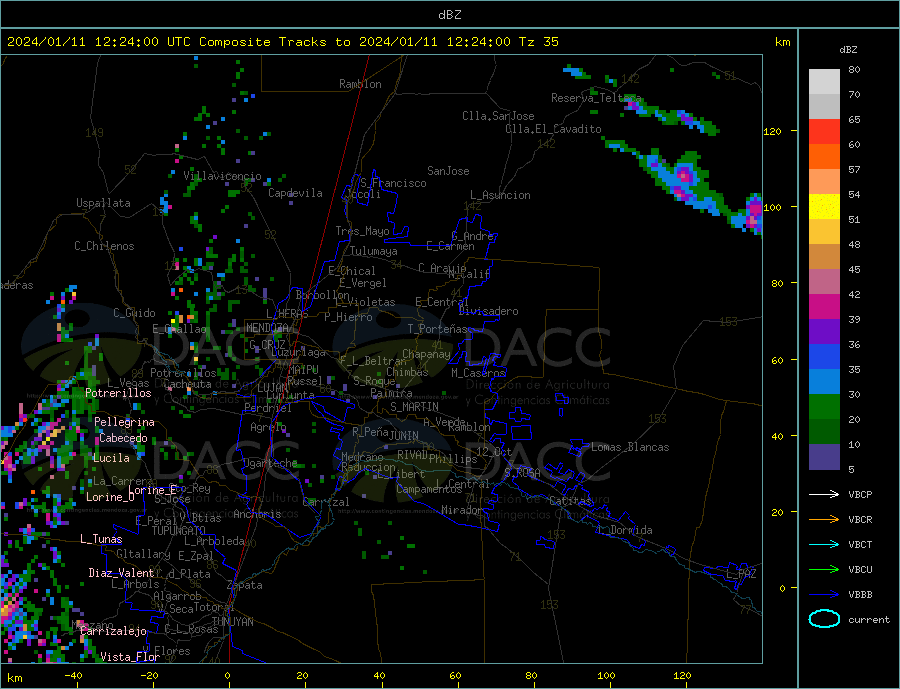Click the pink Vista_Flor label

click(x=130, y=657)
